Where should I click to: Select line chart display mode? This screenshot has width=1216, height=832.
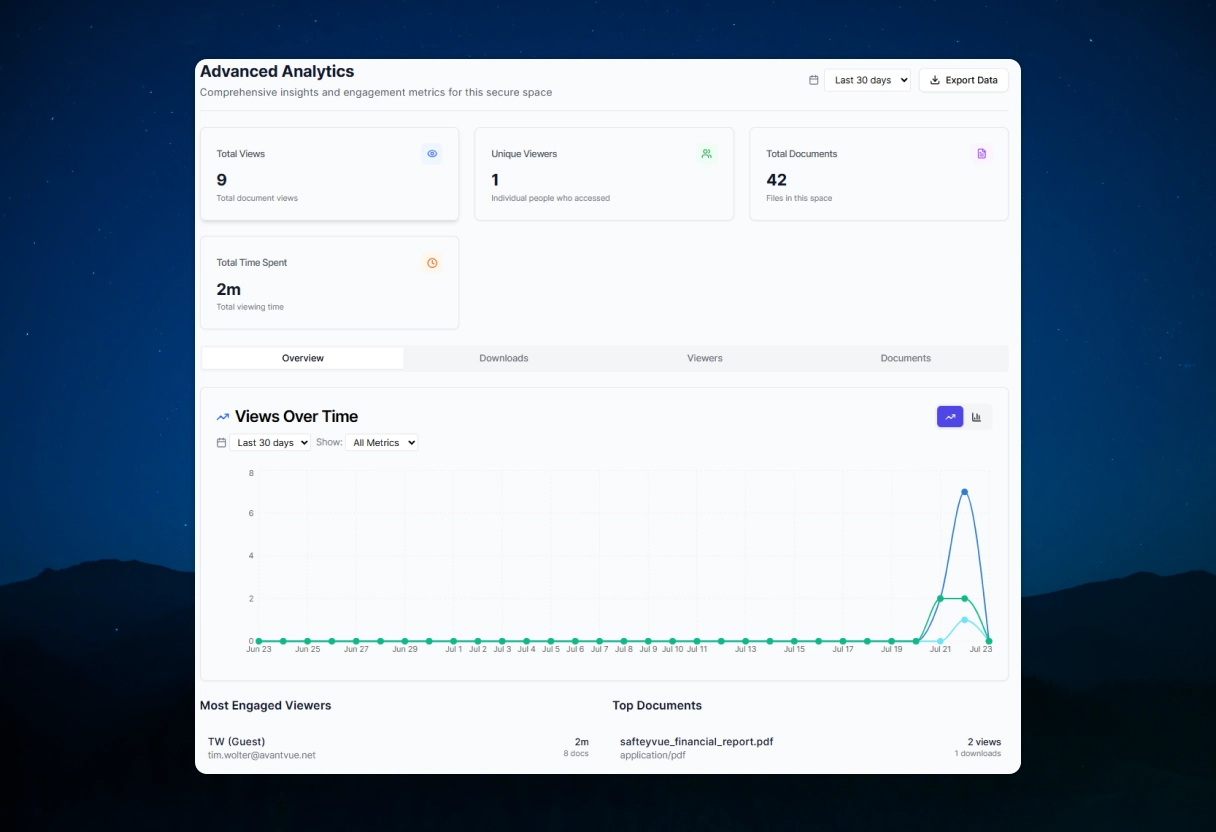click(949, 416)
